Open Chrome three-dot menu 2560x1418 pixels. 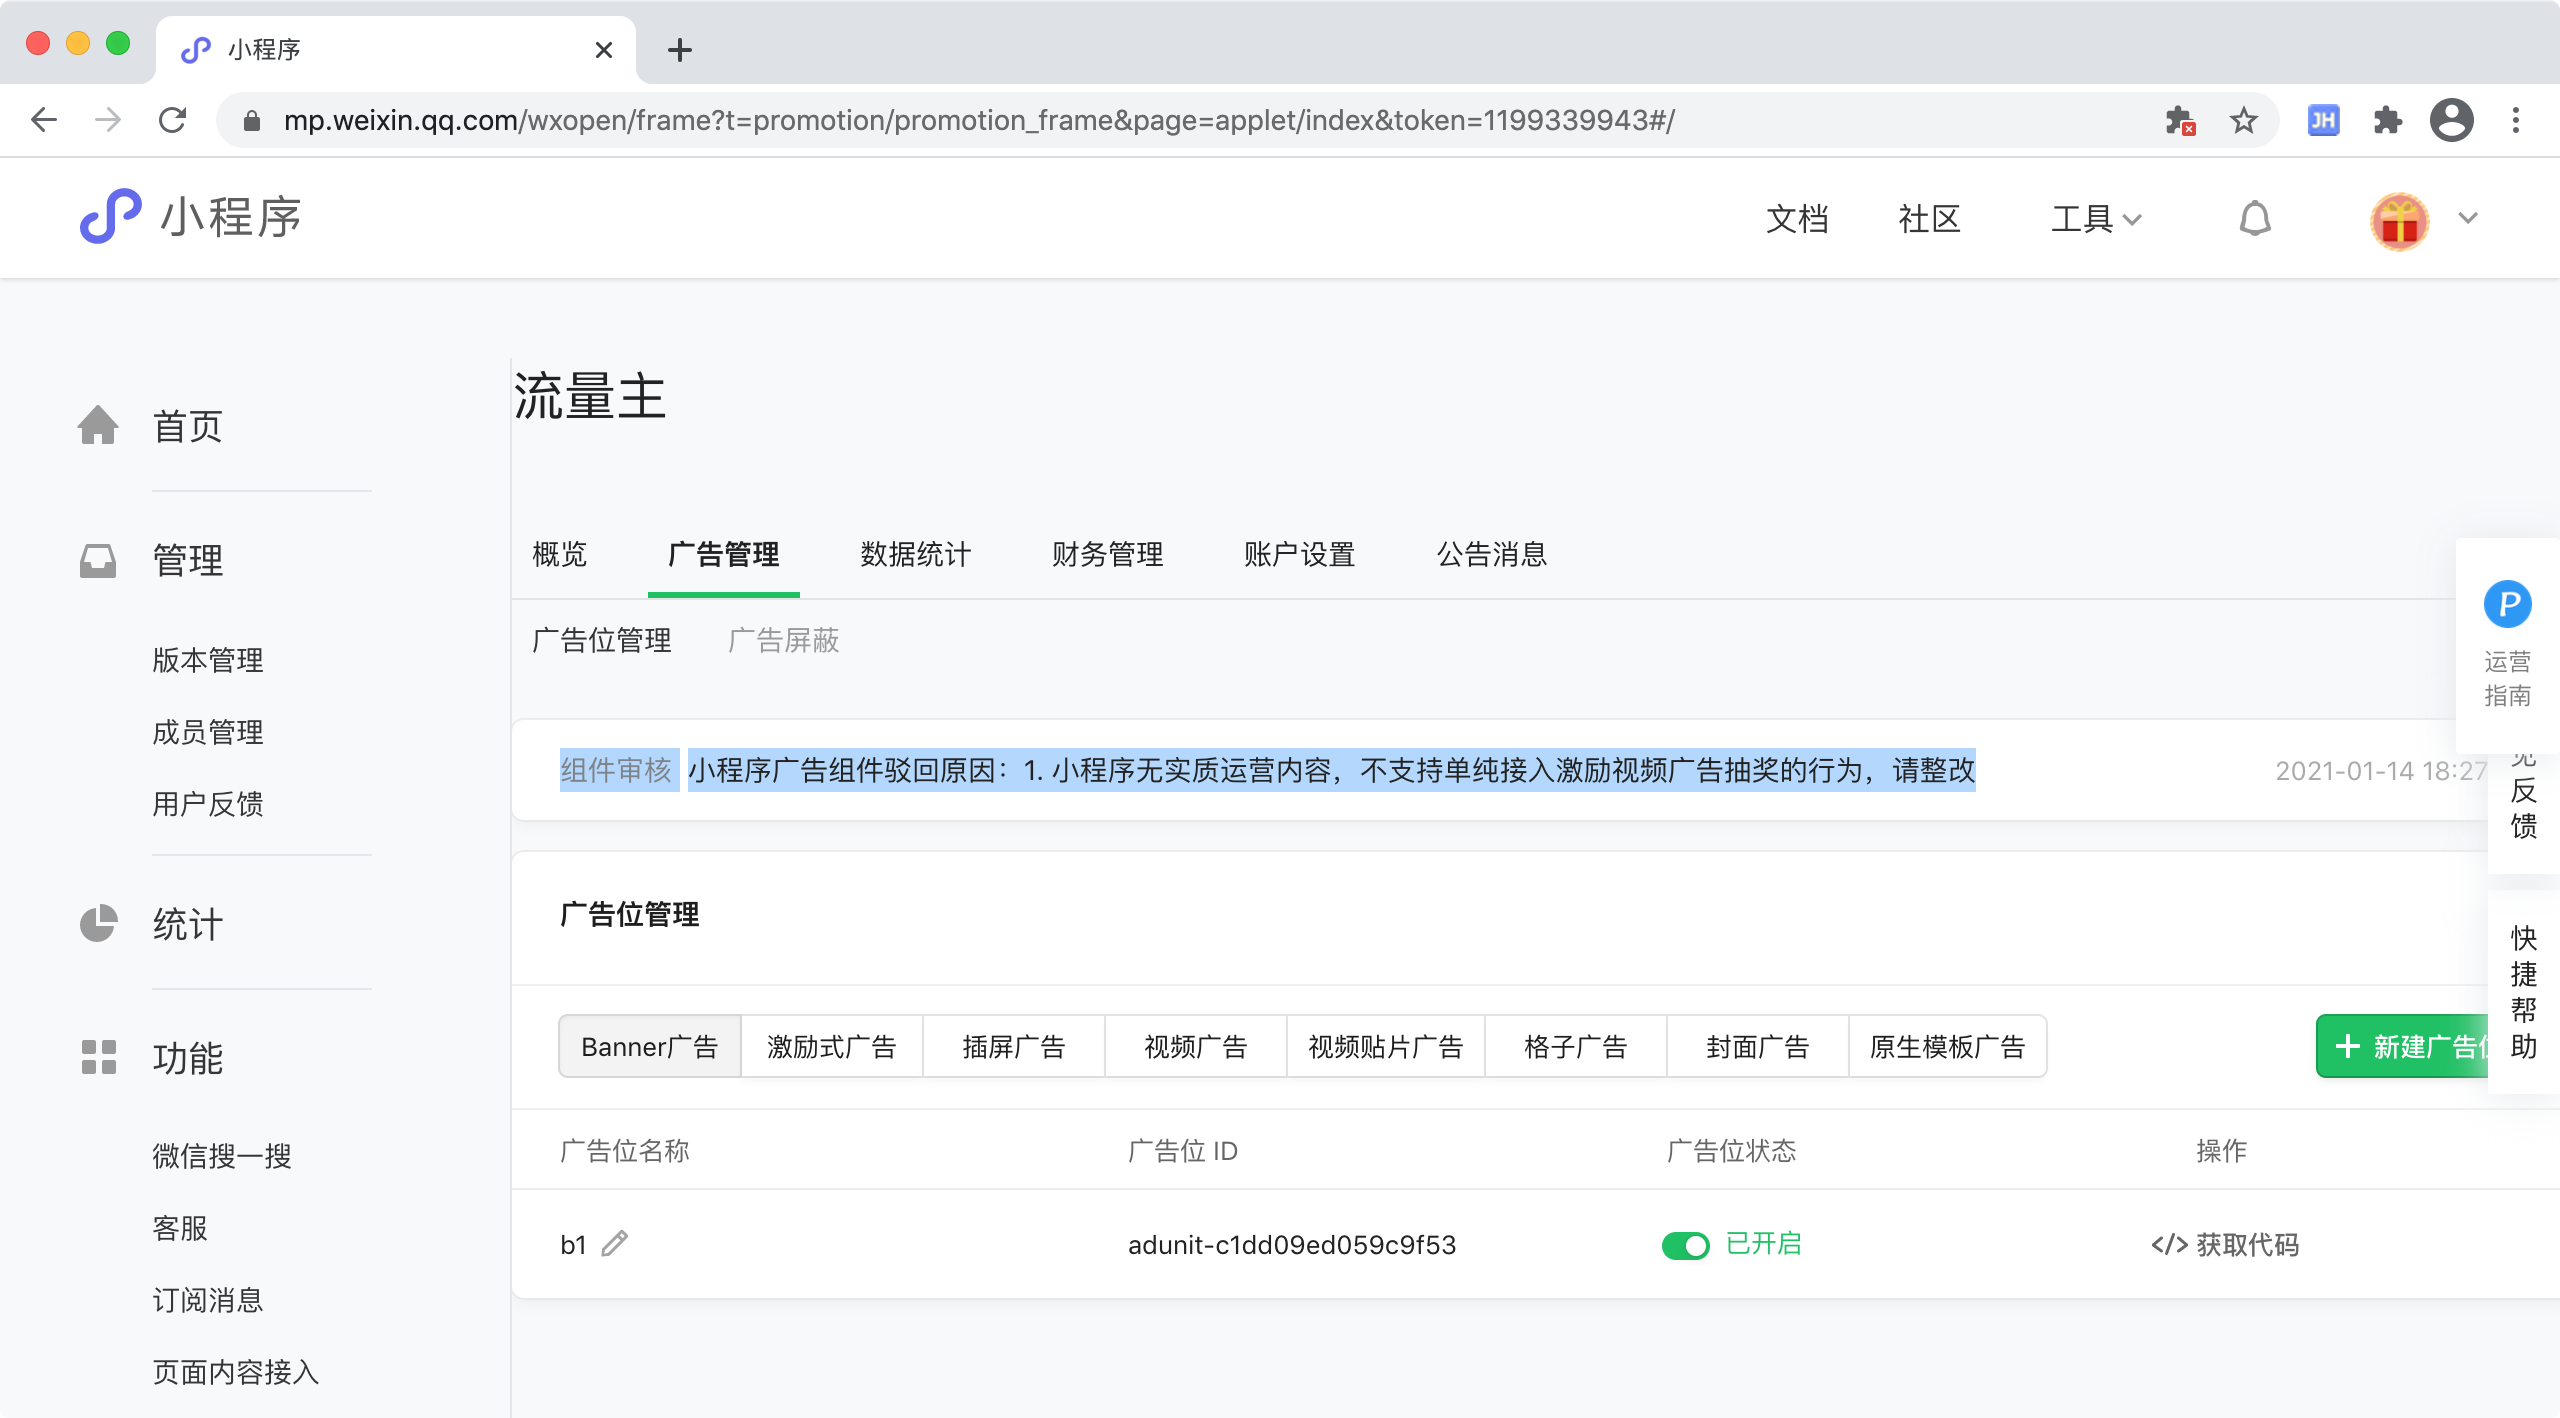coord(2516,121)
